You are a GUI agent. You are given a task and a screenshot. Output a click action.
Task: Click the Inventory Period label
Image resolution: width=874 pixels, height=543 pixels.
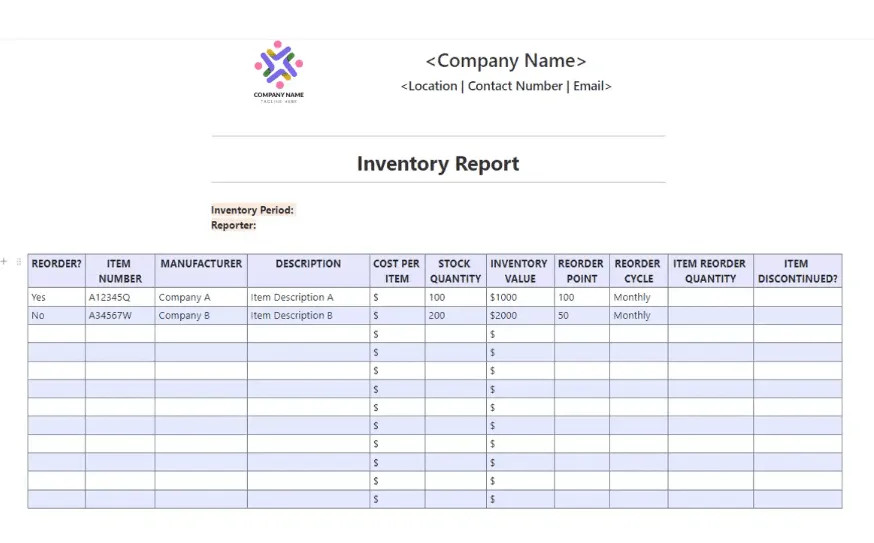coord(252,210)
